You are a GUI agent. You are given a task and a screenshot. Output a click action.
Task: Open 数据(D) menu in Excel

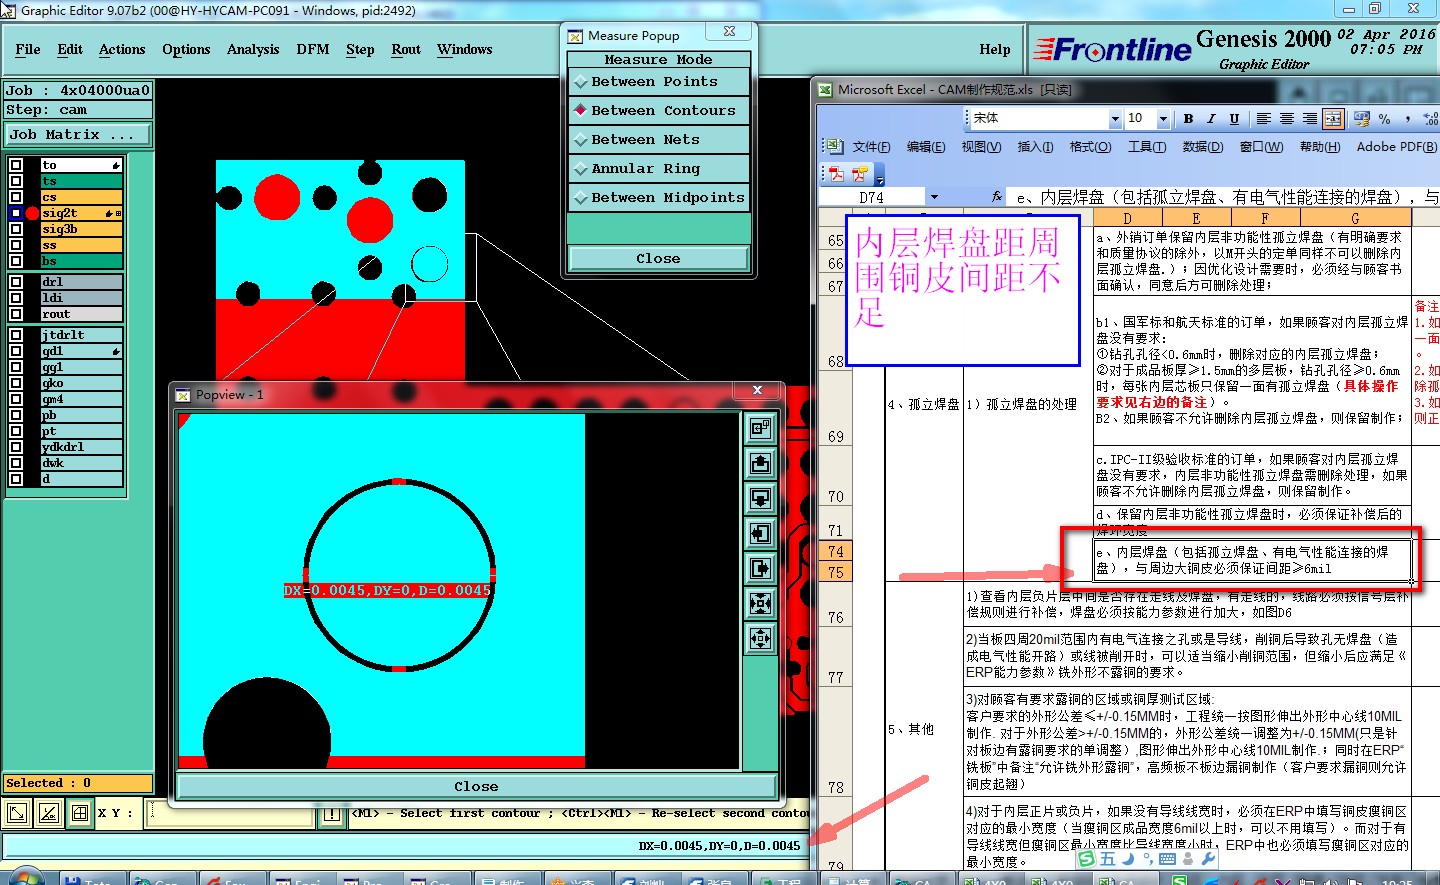[x=1202, y=147]
